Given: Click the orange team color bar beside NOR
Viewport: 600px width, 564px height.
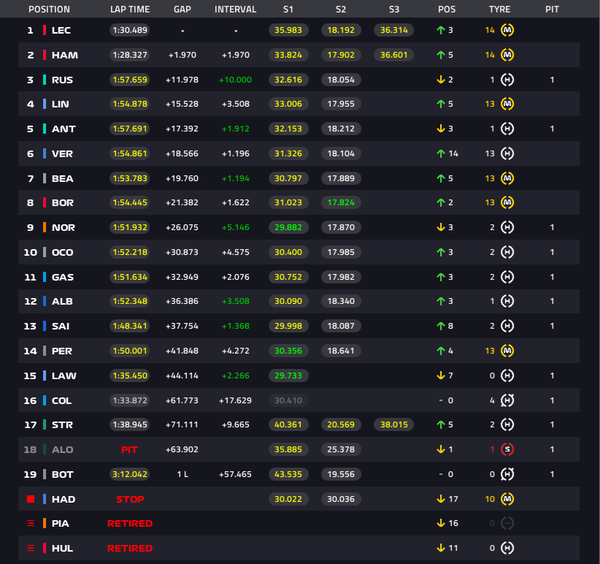Looking at the screenshot, I should pos(44,227).
